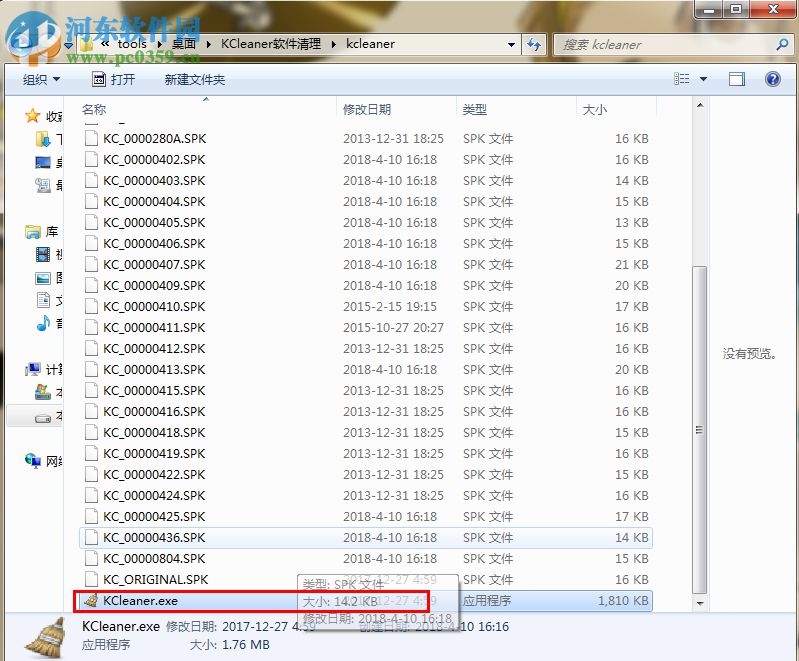Screen dimensions: 799x661
Task: Click the file icon of KC_ORIGINAL.SPK
Action: coord(91,579)
